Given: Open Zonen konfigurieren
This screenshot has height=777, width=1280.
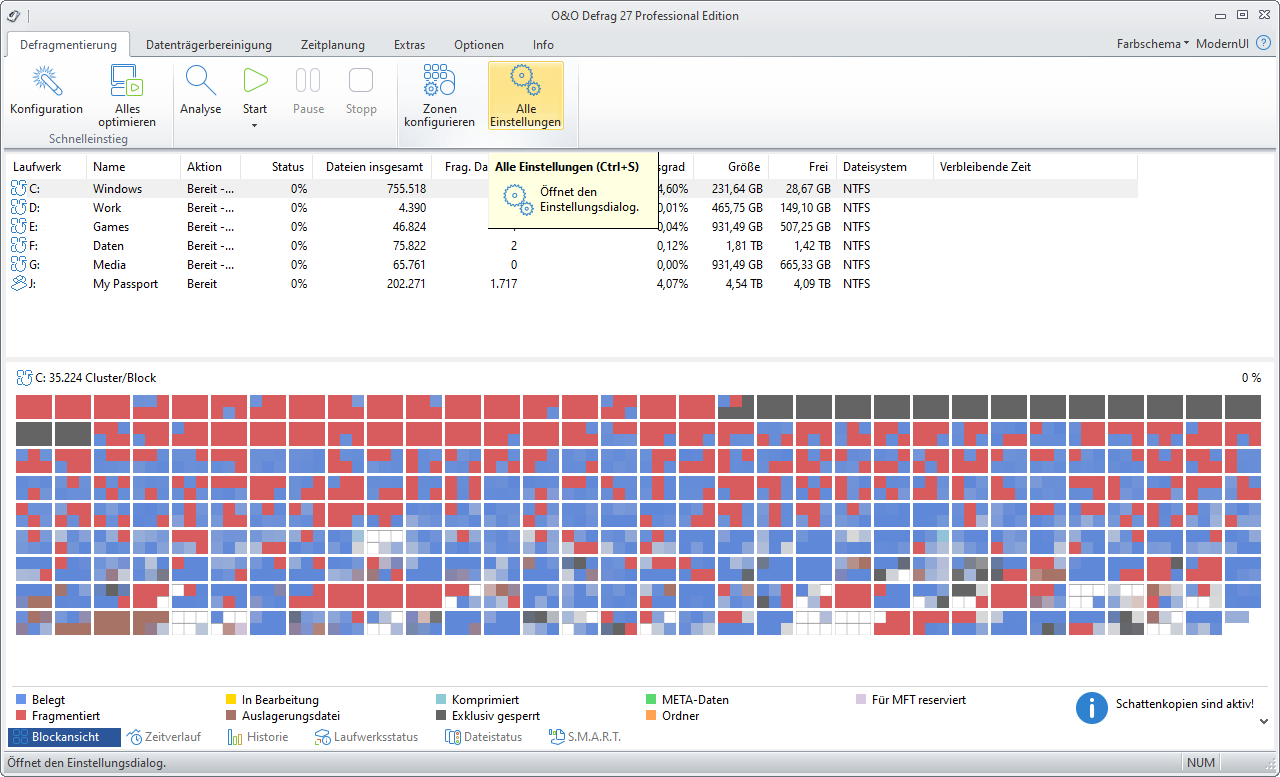Looking at the screenshot, I should (439, 96).
